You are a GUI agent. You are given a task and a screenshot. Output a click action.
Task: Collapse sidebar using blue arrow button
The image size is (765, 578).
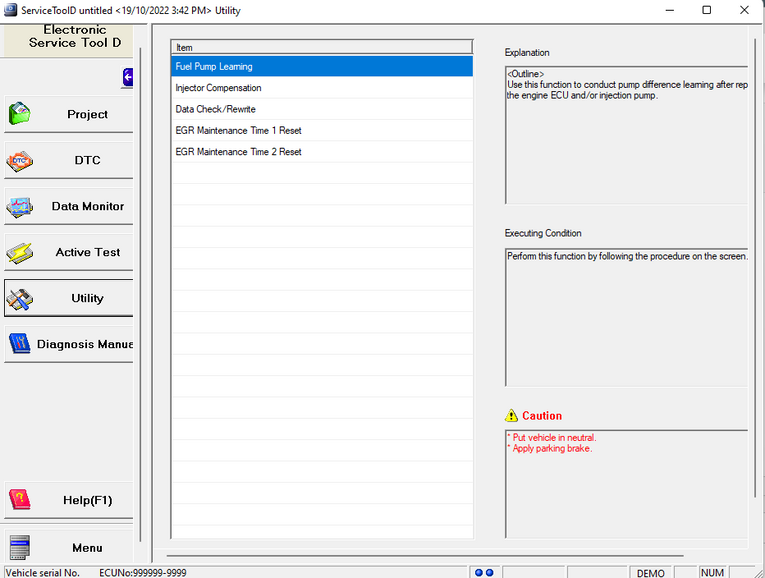(128, 76)
